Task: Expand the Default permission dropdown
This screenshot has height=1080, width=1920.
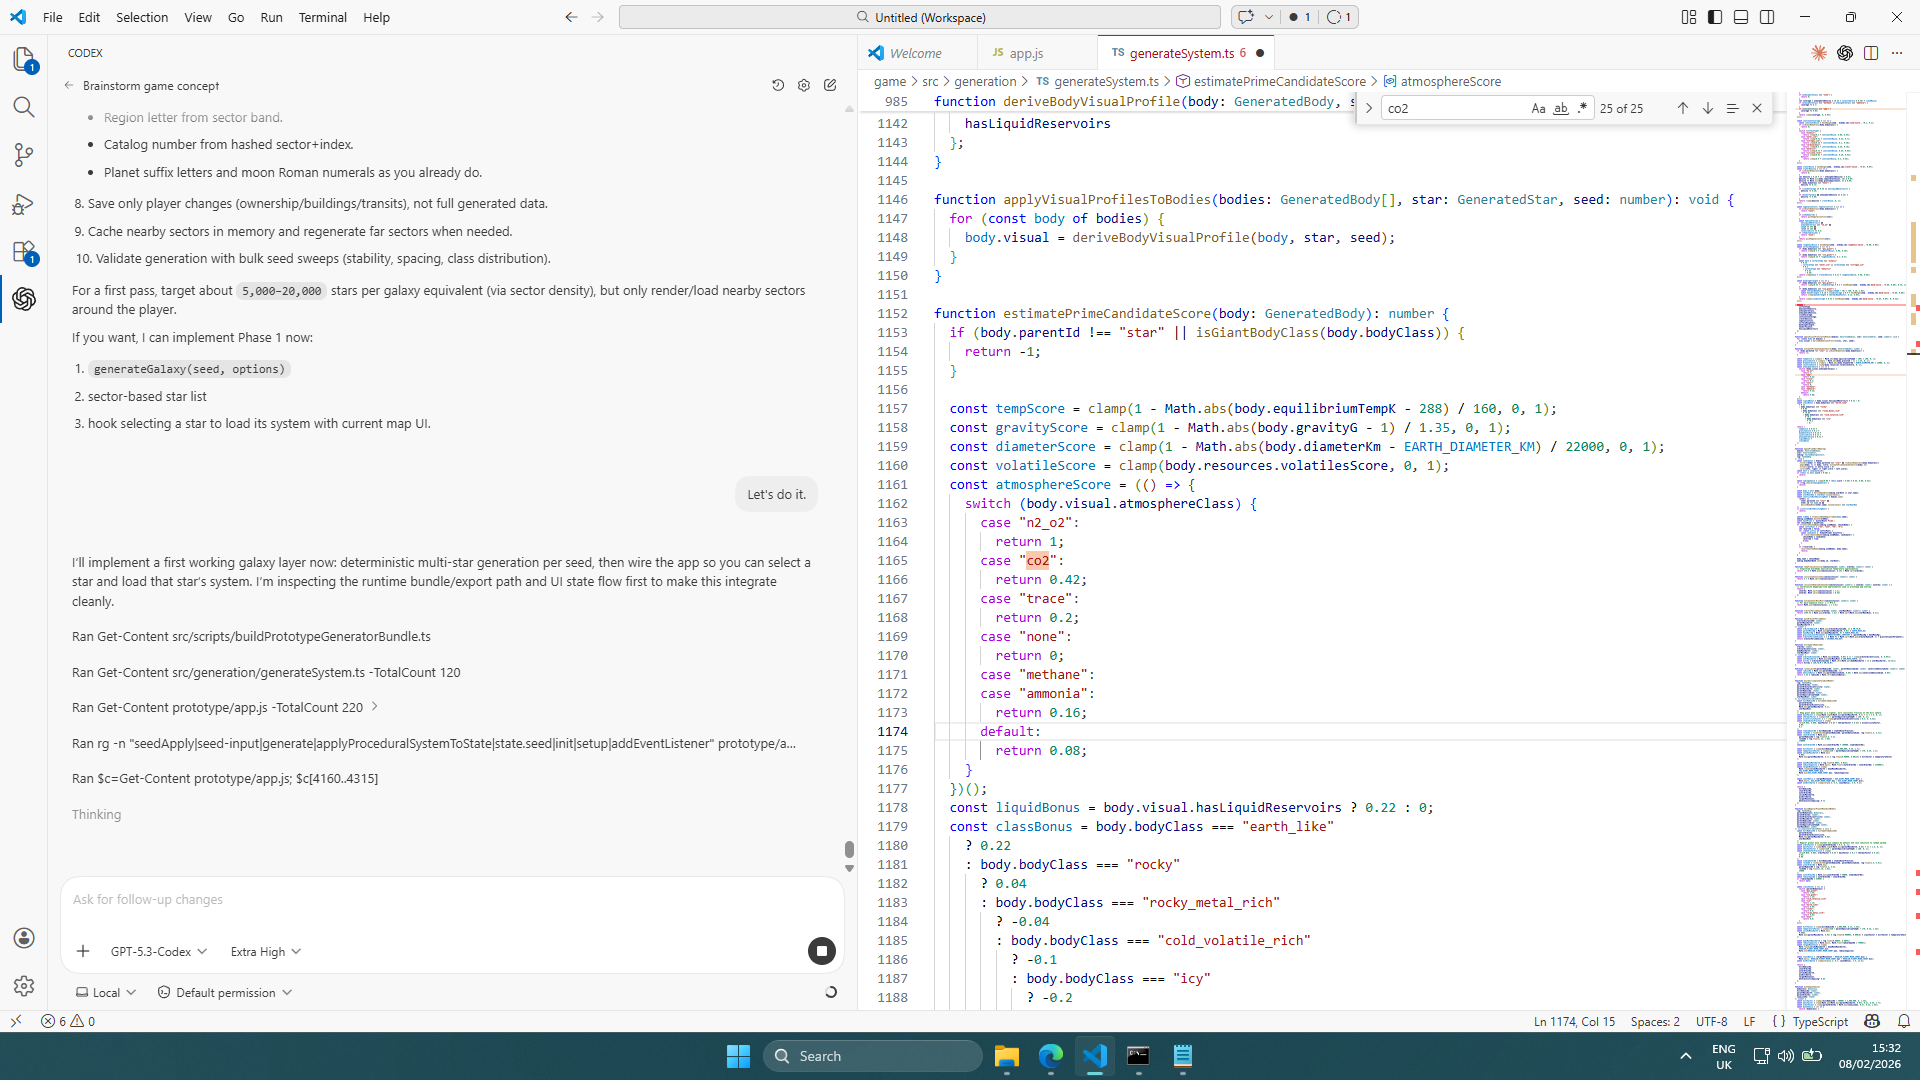Action: point(225,993)
